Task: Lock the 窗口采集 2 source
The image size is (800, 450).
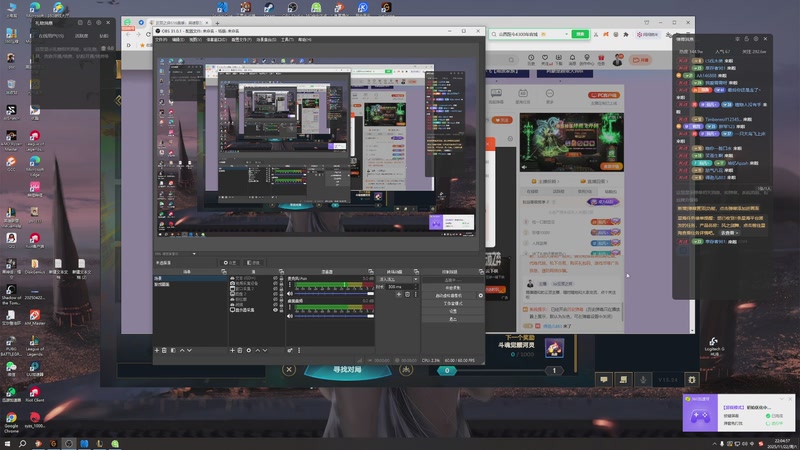Action: [x=281, y=289]
